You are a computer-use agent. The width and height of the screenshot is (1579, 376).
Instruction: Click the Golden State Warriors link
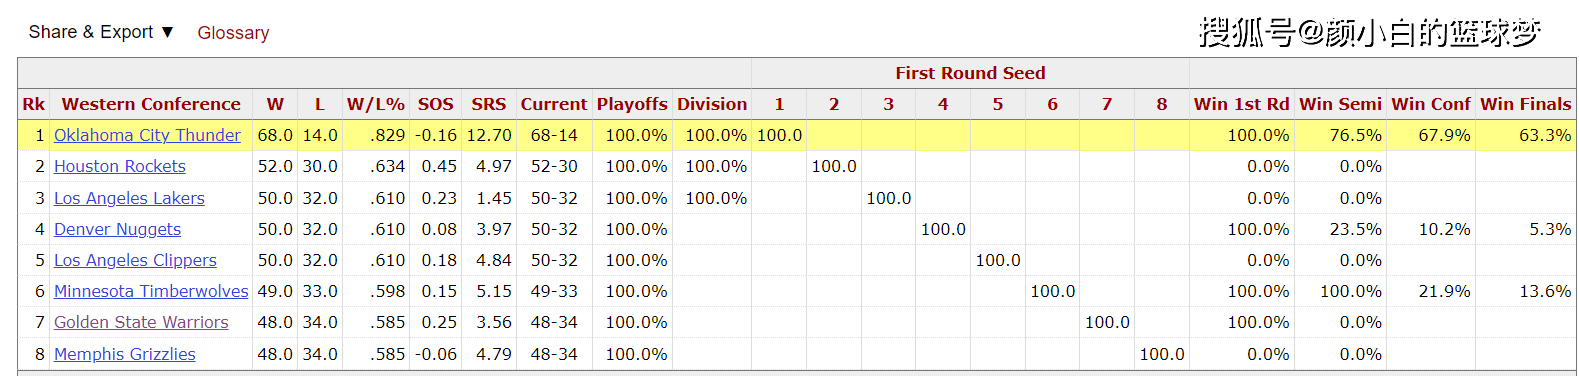[x=141, y=322]
